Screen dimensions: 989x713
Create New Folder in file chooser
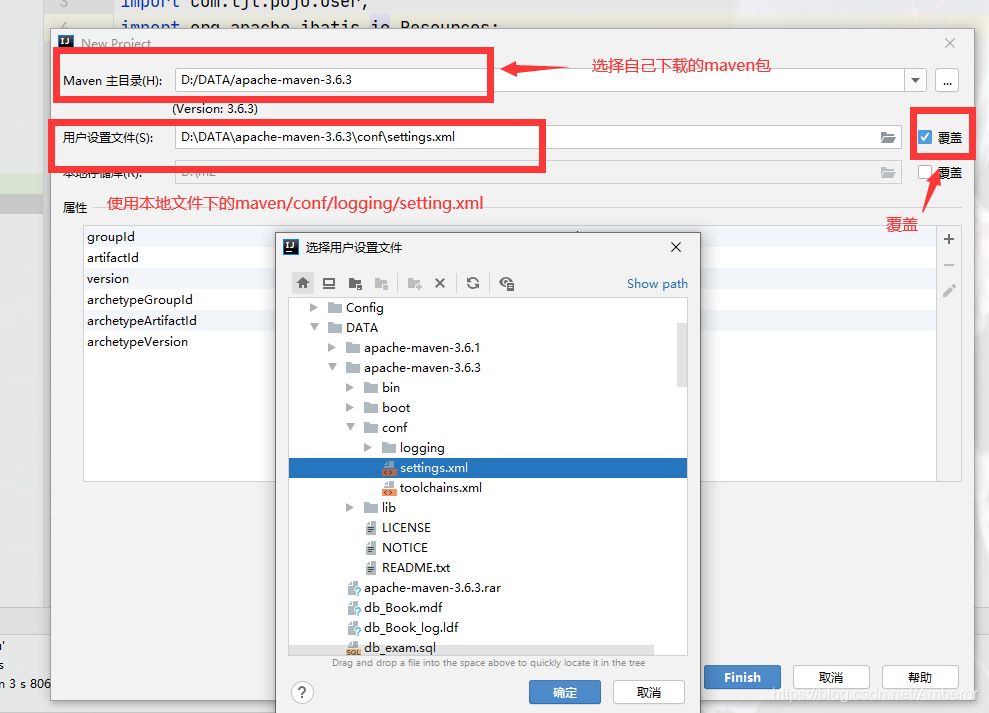414,283
